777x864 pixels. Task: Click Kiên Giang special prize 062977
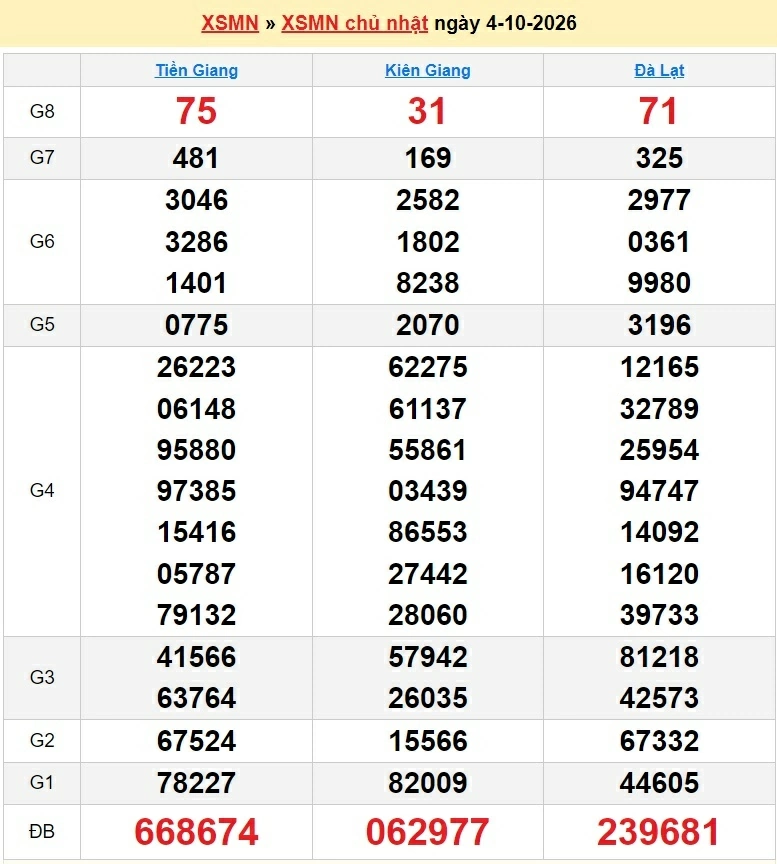428,832
